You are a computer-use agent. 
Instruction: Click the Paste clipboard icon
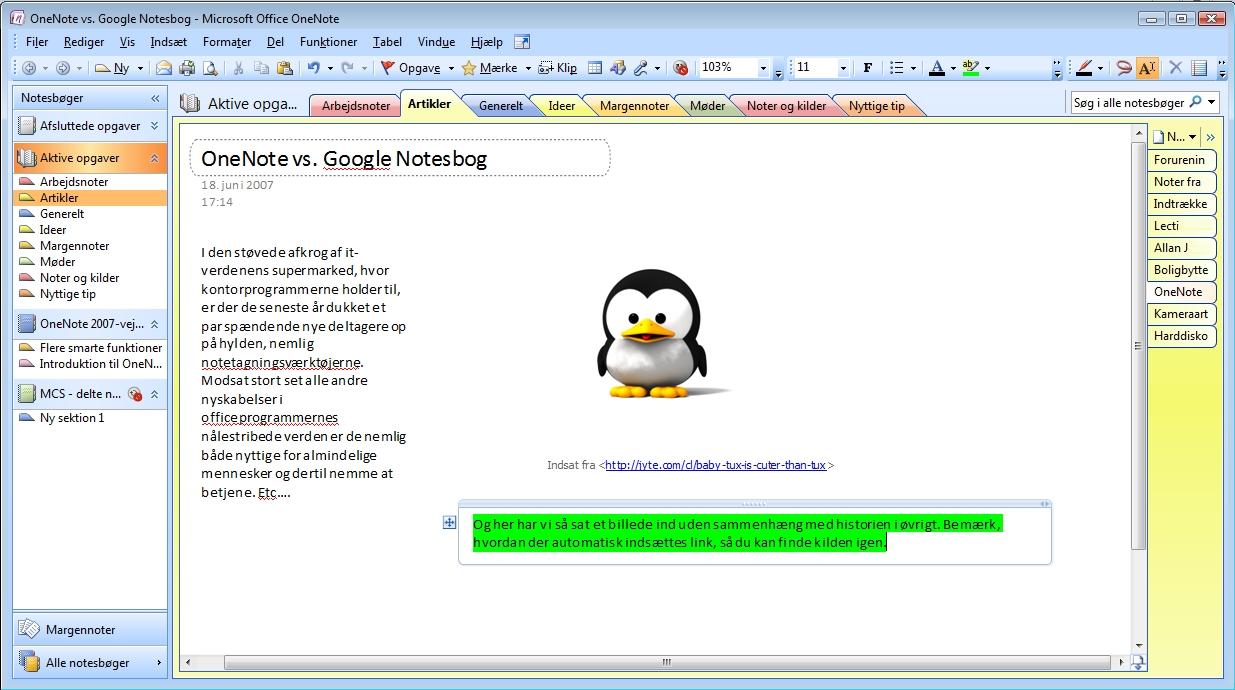pyautogui.click(x=284, y=68)
